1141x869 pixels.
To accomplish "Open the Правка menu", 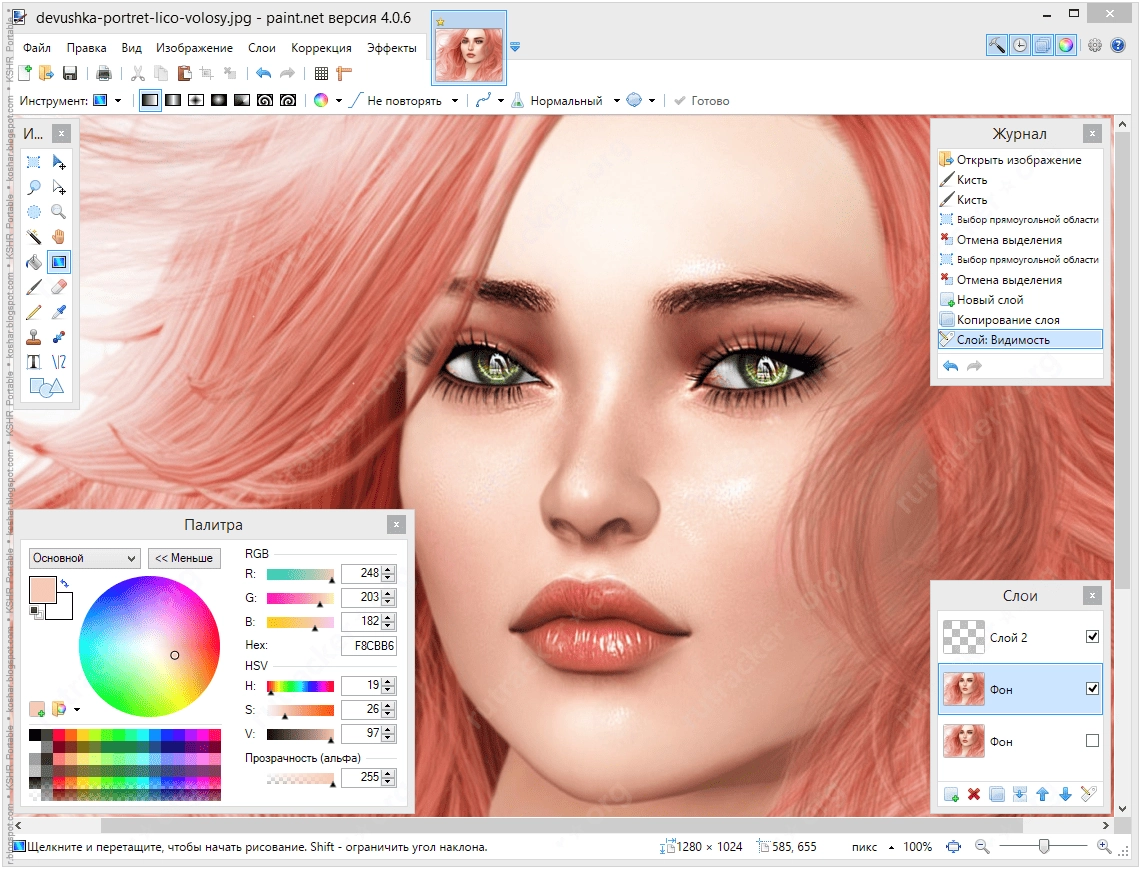I will tap(87, 48).
